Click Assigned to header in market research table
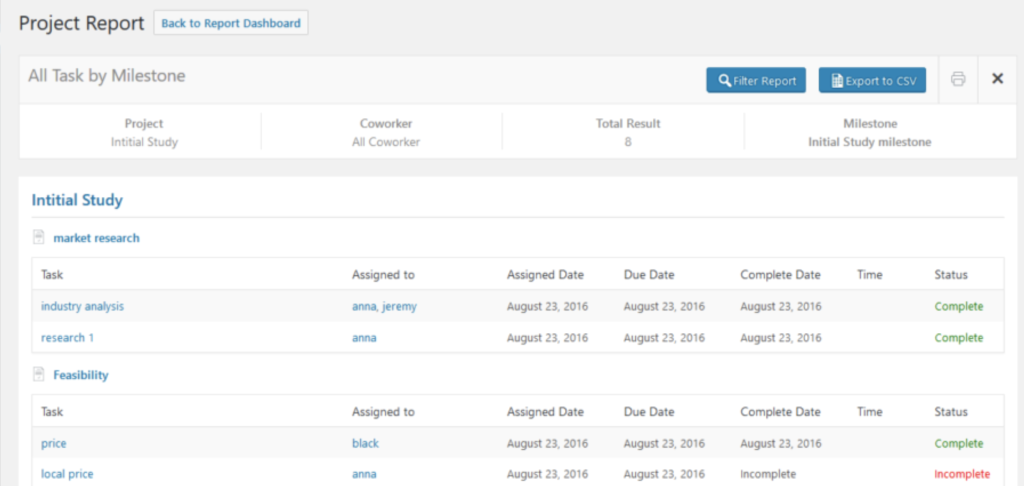 coord(383,275)
